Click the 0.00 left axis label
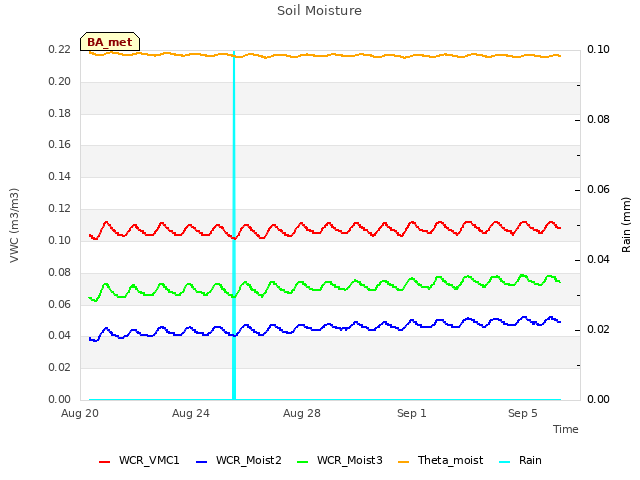 (x=60, y=399)
